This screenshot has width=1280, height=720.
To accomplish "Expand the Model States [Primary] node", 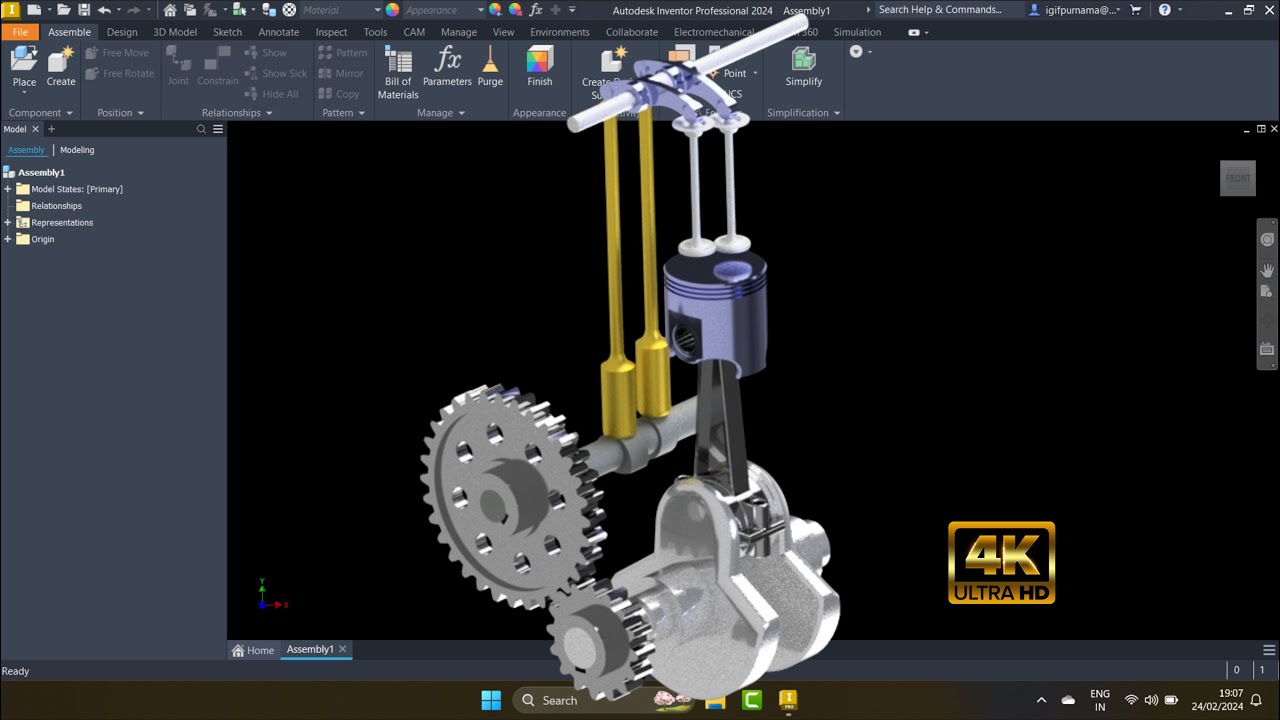I will click(8, 189).
